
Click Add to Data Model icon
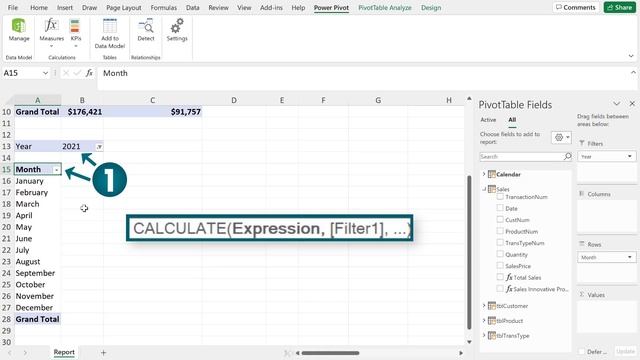pyautogui.click(x=109, y=26)
